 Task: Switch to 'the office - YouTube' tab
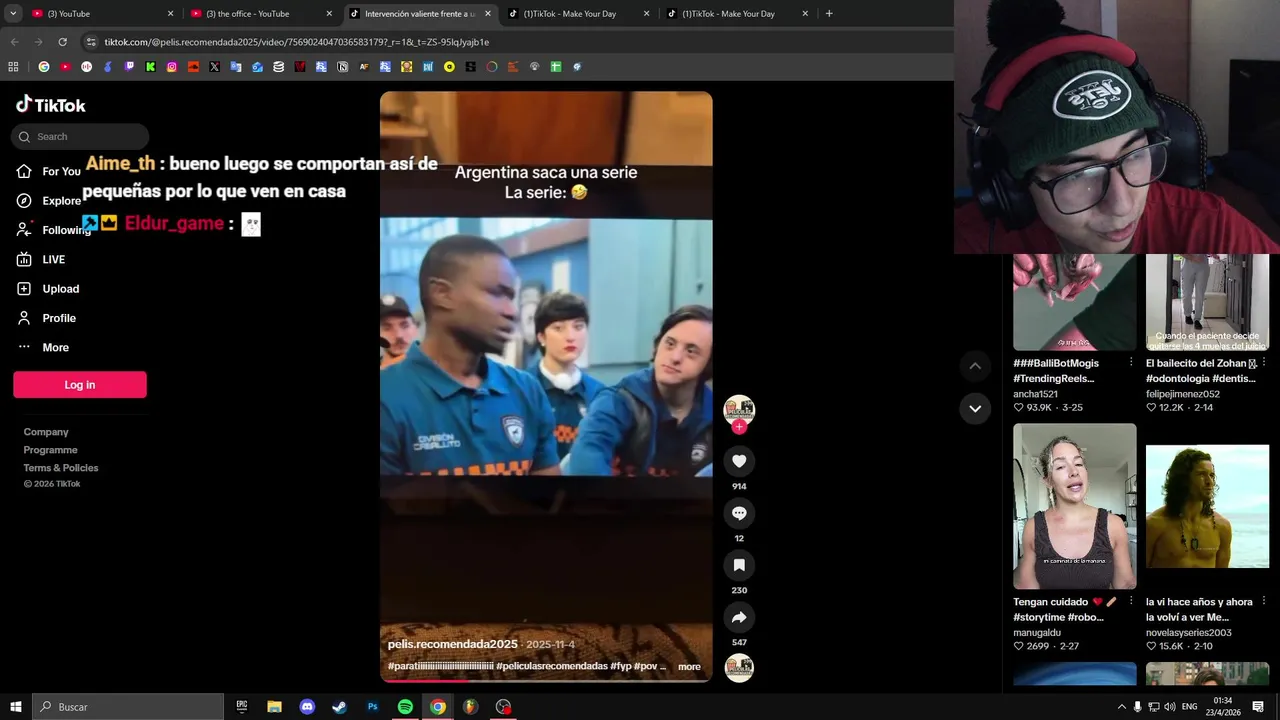pyautogui.click(x=261, y=14)
